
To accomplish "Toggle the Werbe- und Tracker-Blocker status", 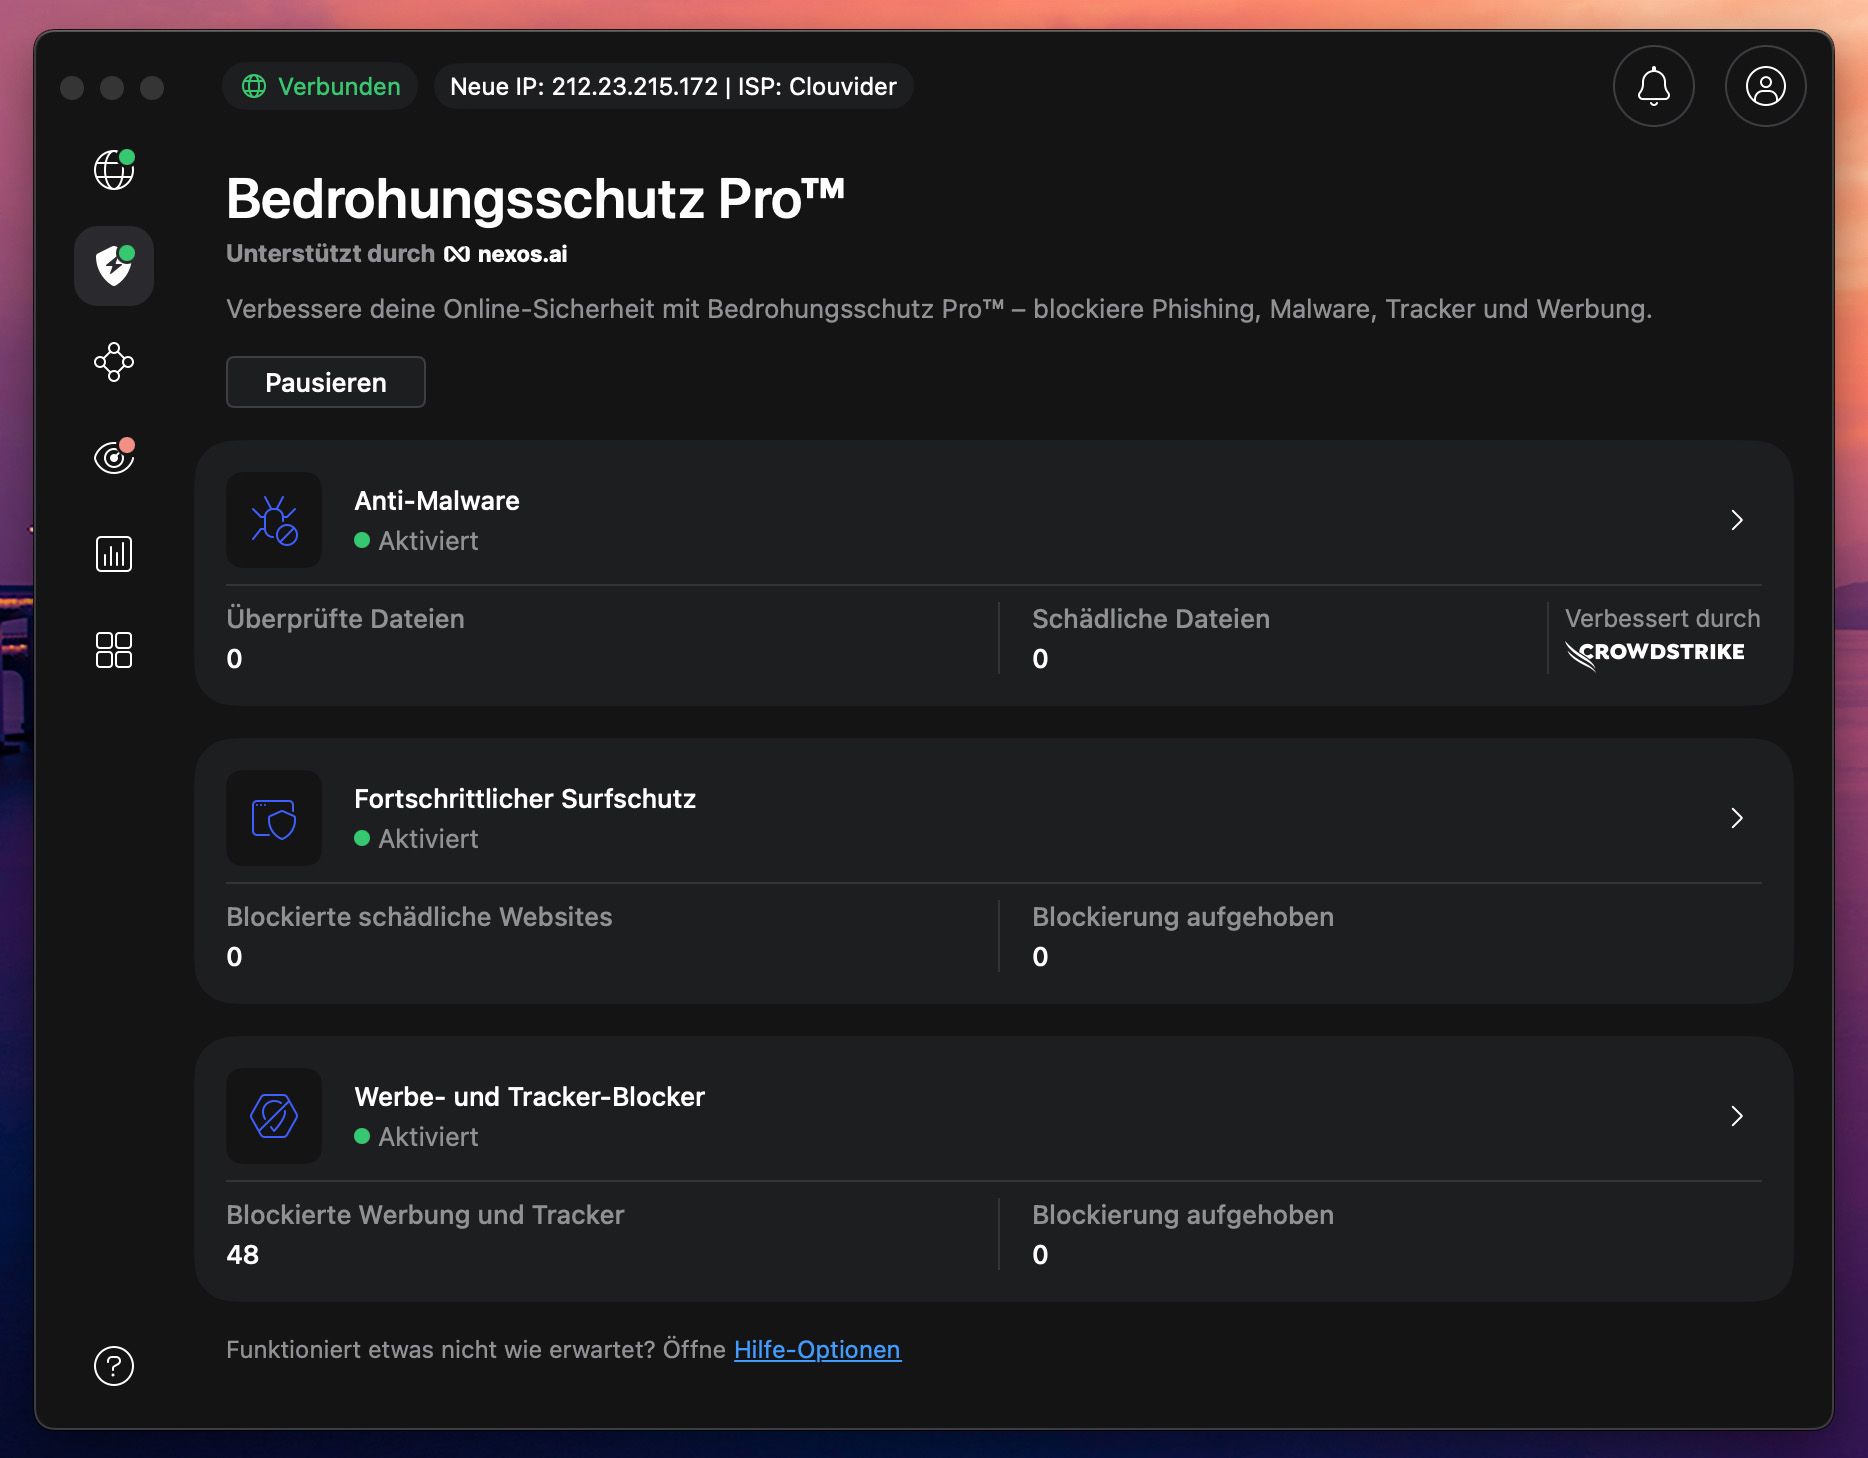I will click(417, 1136).
